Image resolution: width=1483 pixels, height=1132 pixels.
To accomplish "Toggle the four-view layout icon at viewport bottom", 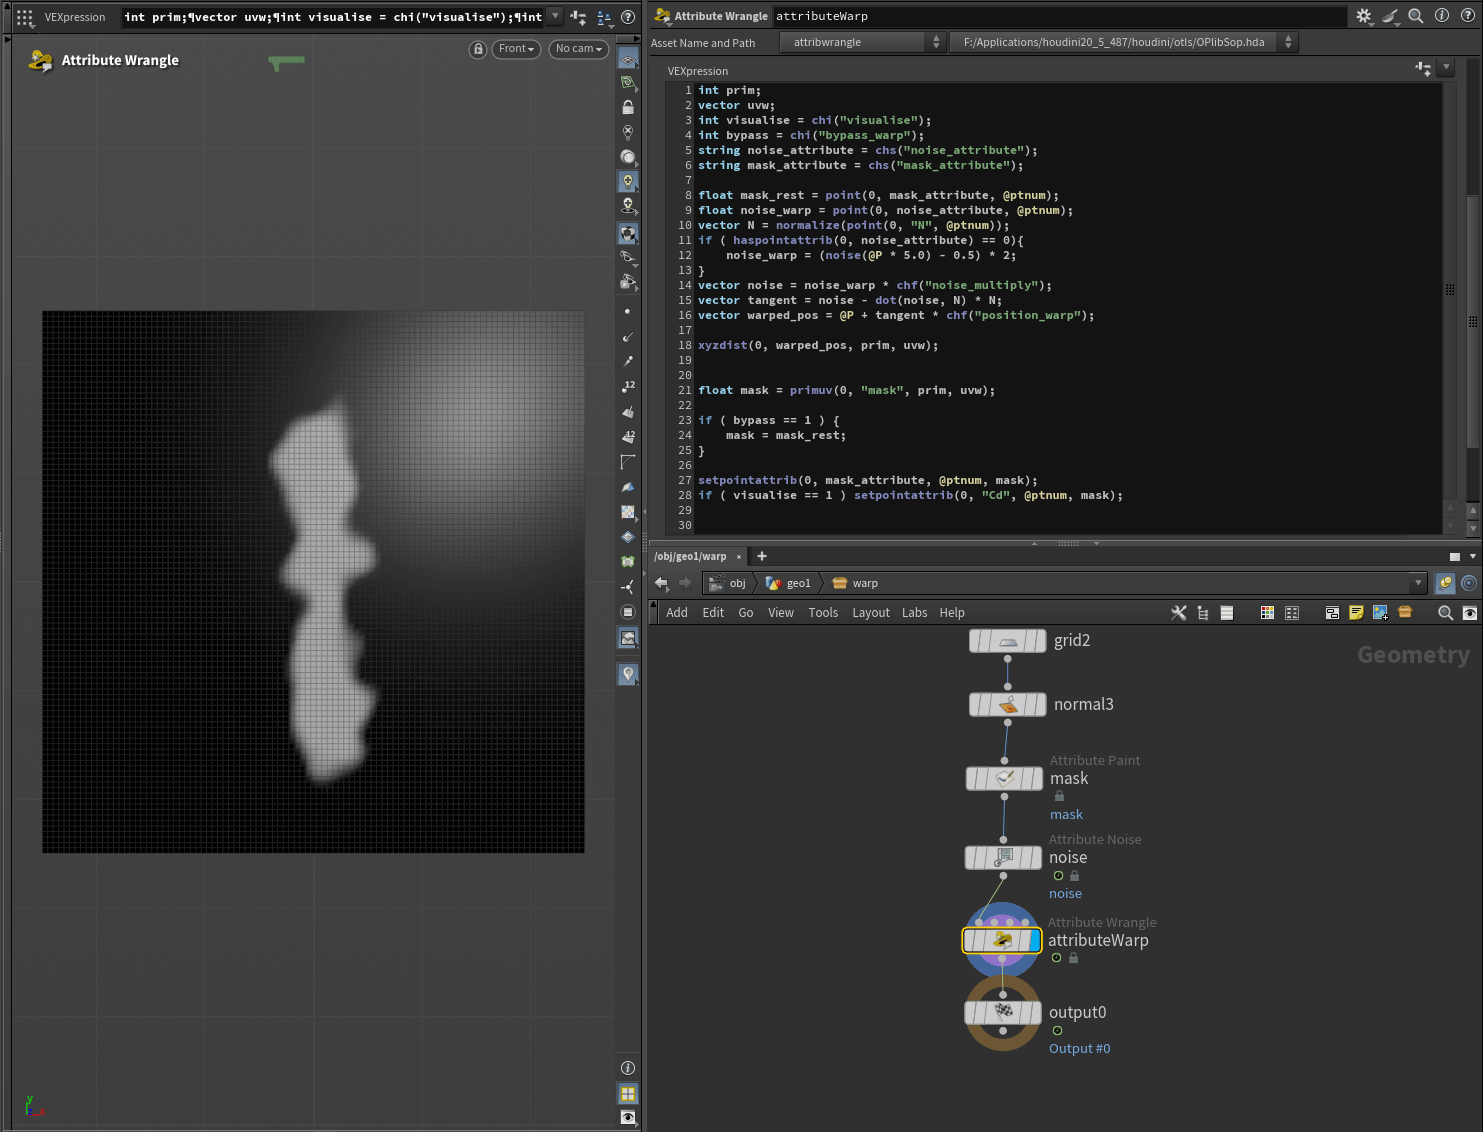I will 628,1094.
